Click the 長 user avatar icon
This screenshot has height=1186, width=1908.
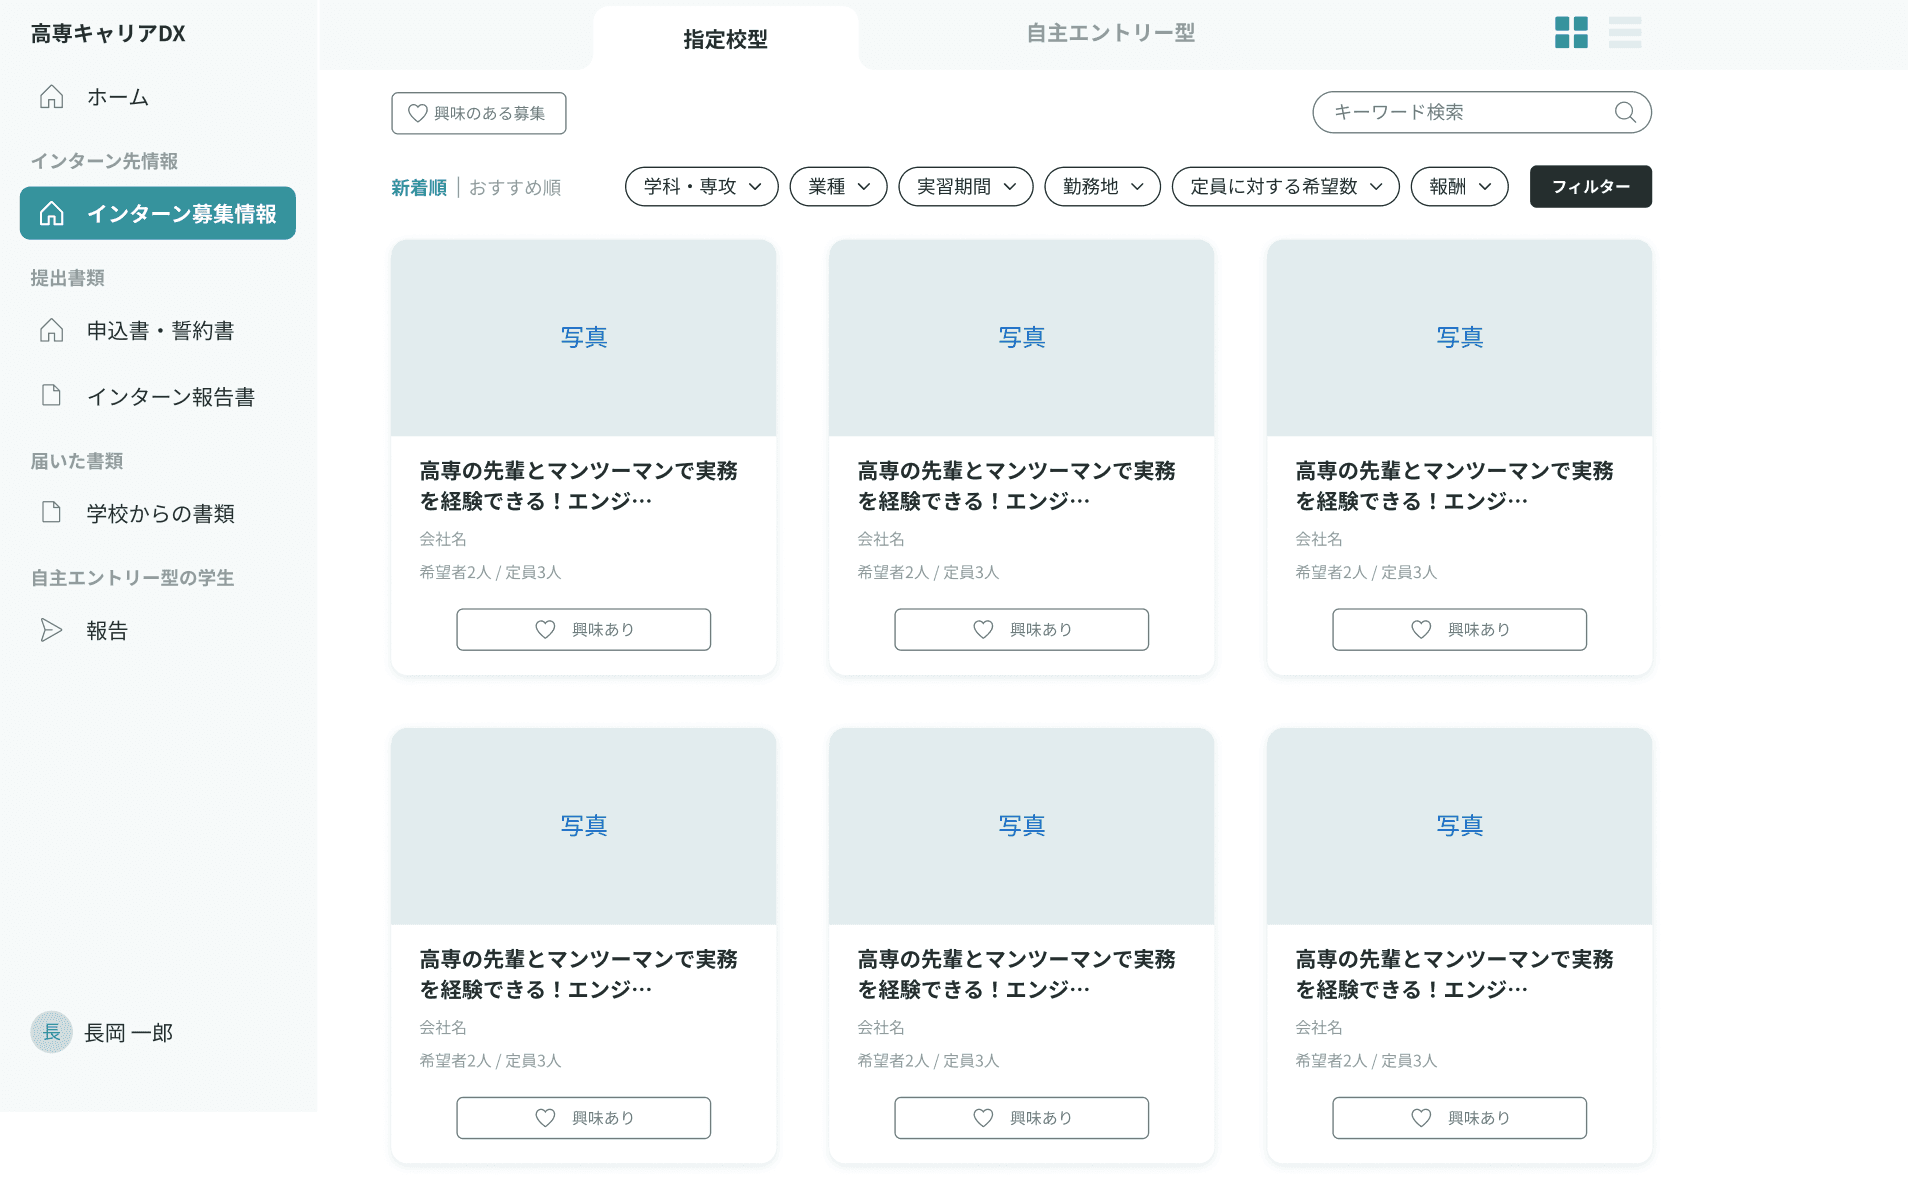(x=51, y=1032)
